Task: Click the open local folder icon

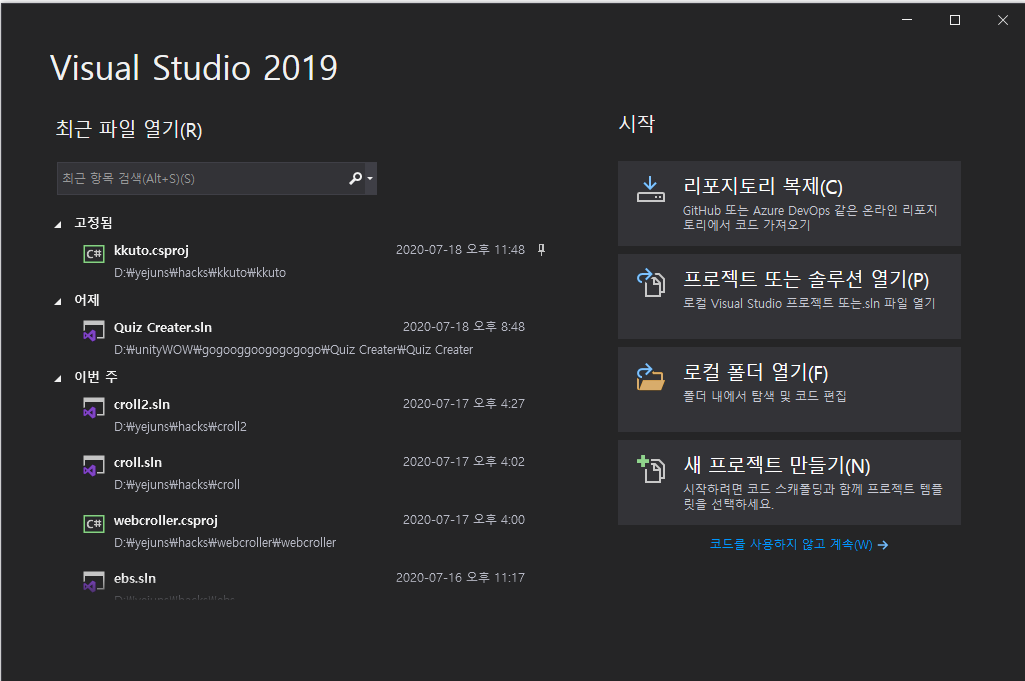Action: click(x=650, y=376)
